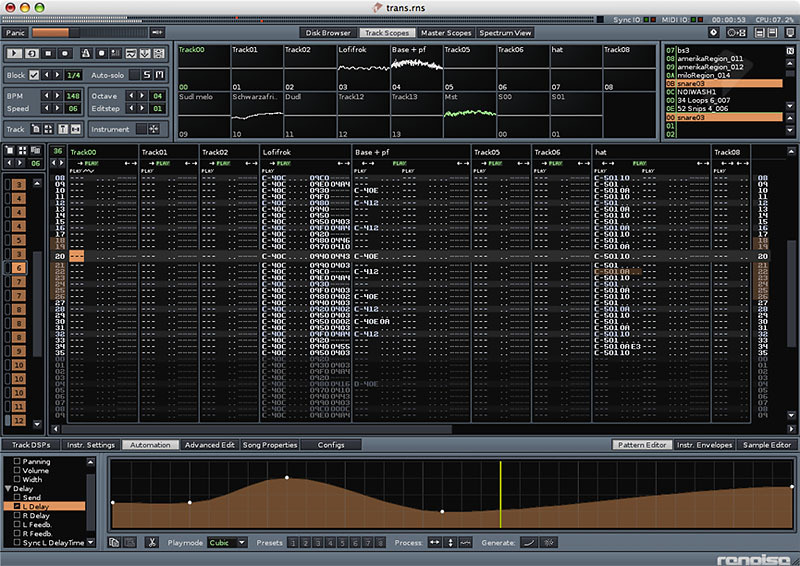Click the Auto-solo S button

click(146, 75)
